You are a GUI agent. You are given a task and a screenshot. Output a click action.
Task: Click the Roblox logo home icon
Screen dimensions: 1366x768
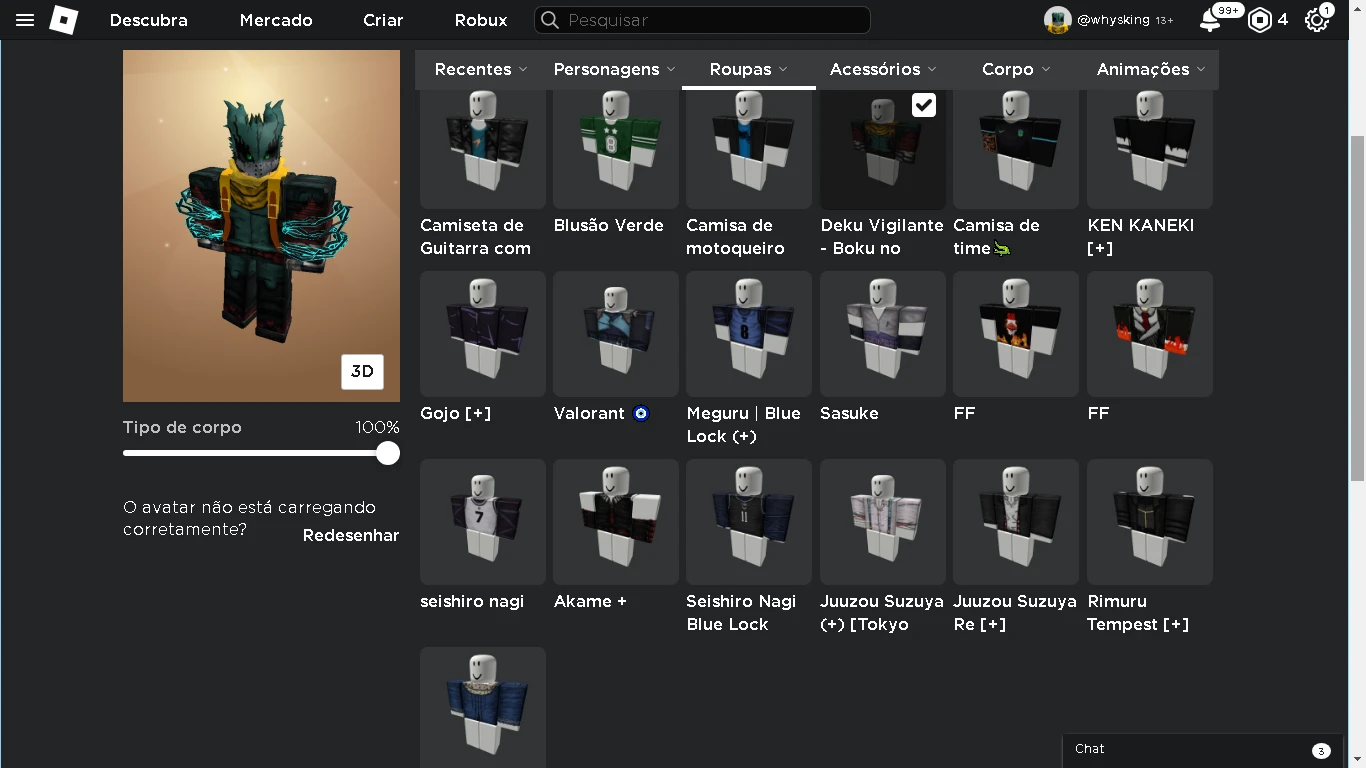click(64, 20)
